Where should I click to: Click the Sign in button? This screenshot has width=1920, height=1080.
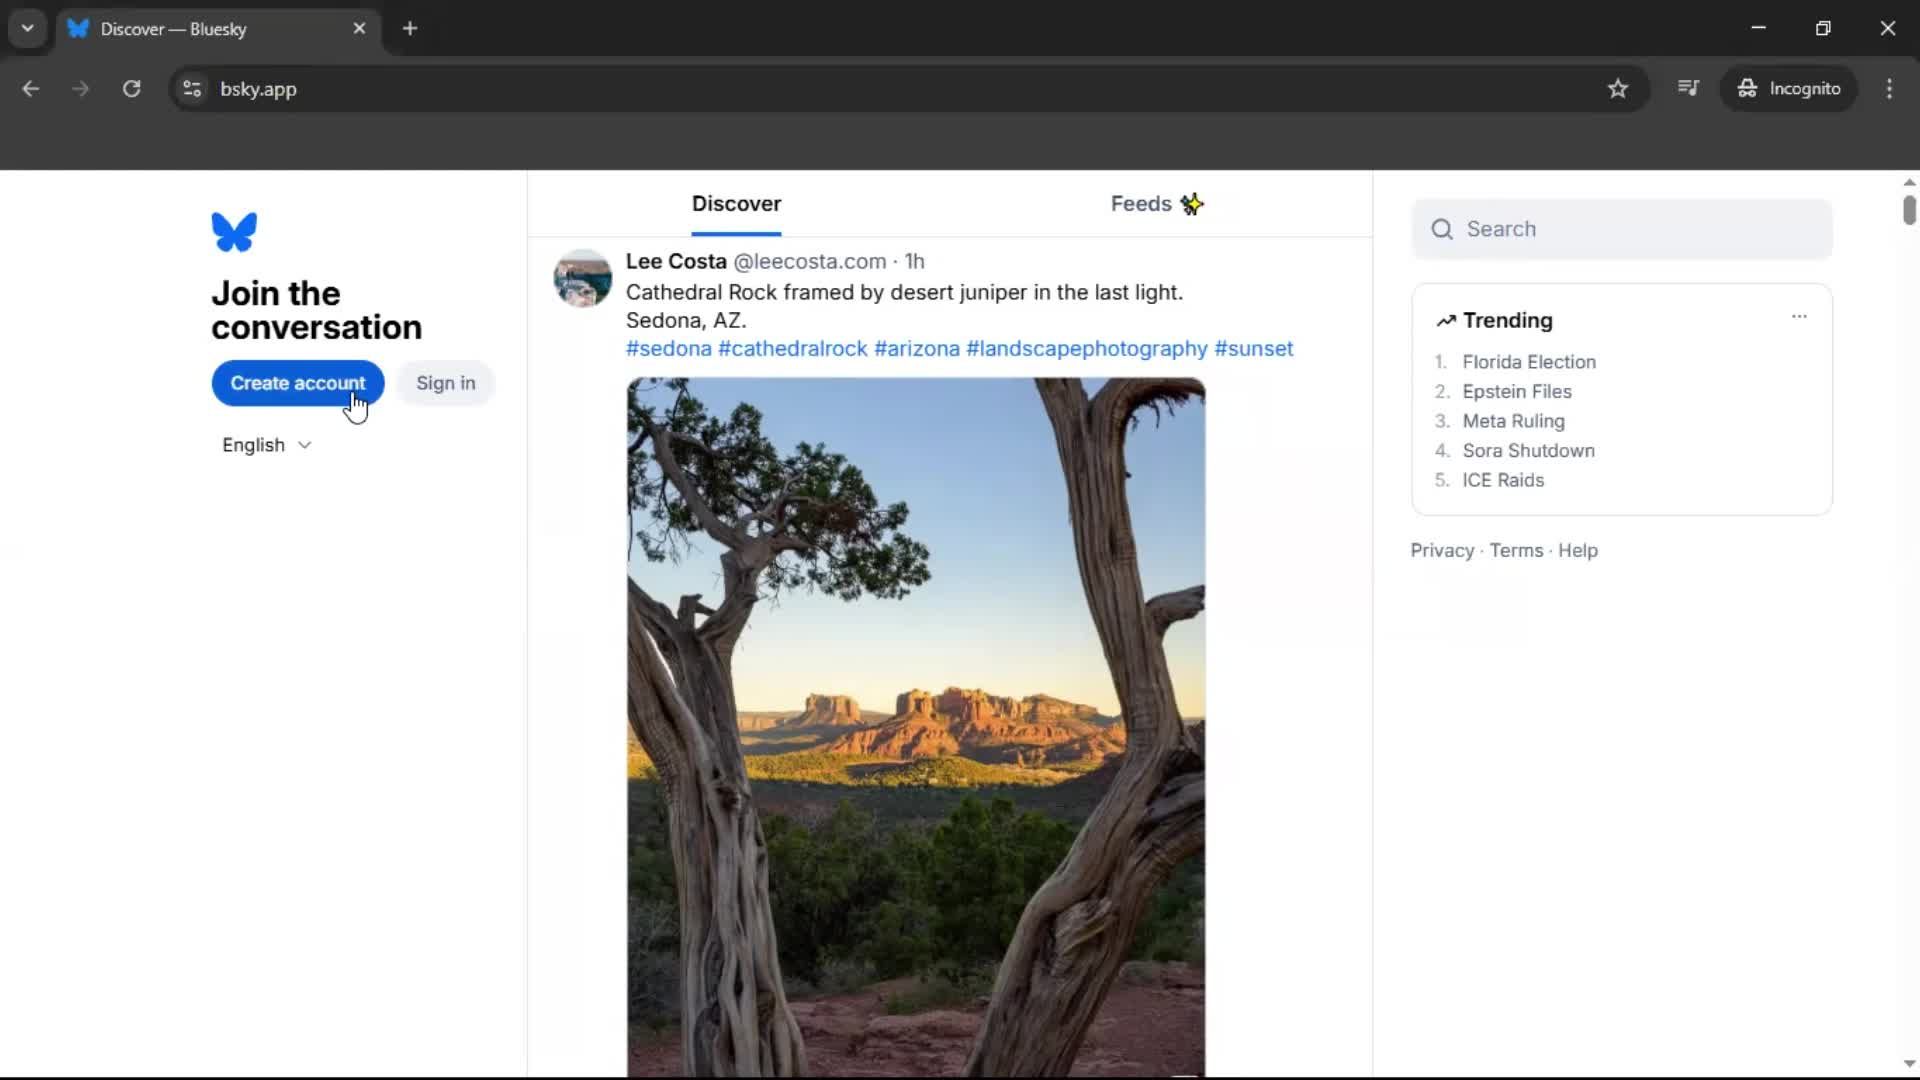446,383
